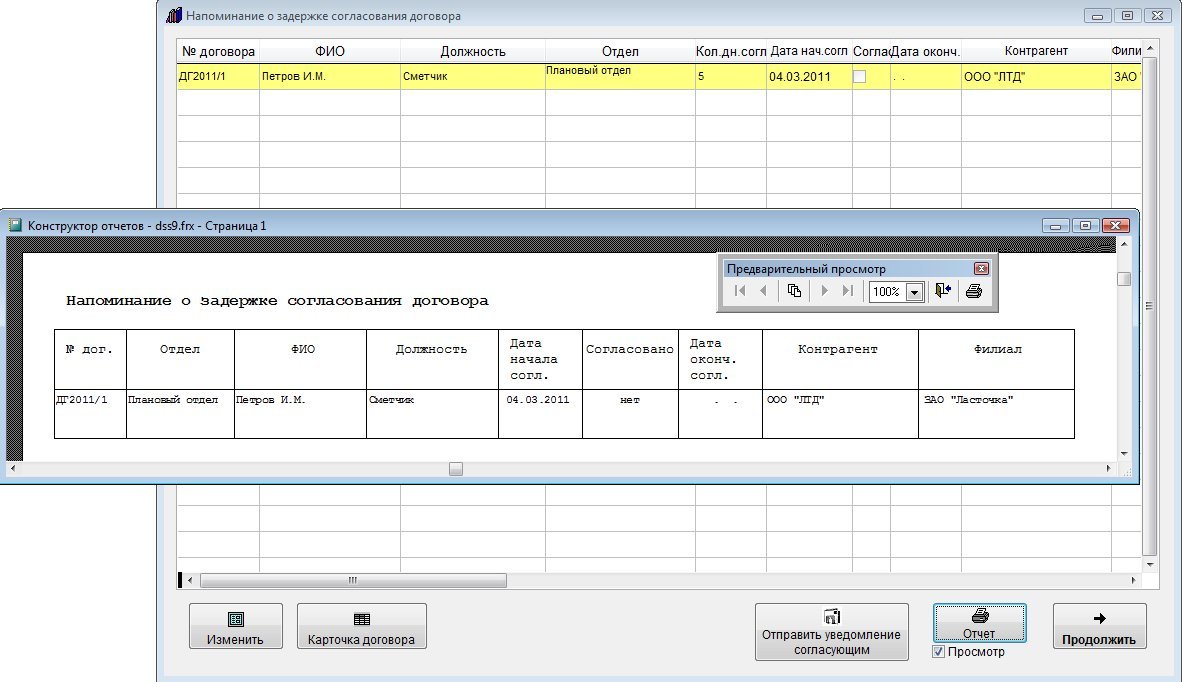Click the report preview horizontal scrollbar thumb
Screen dimensions: 1183x682
(x=456, y=468)
